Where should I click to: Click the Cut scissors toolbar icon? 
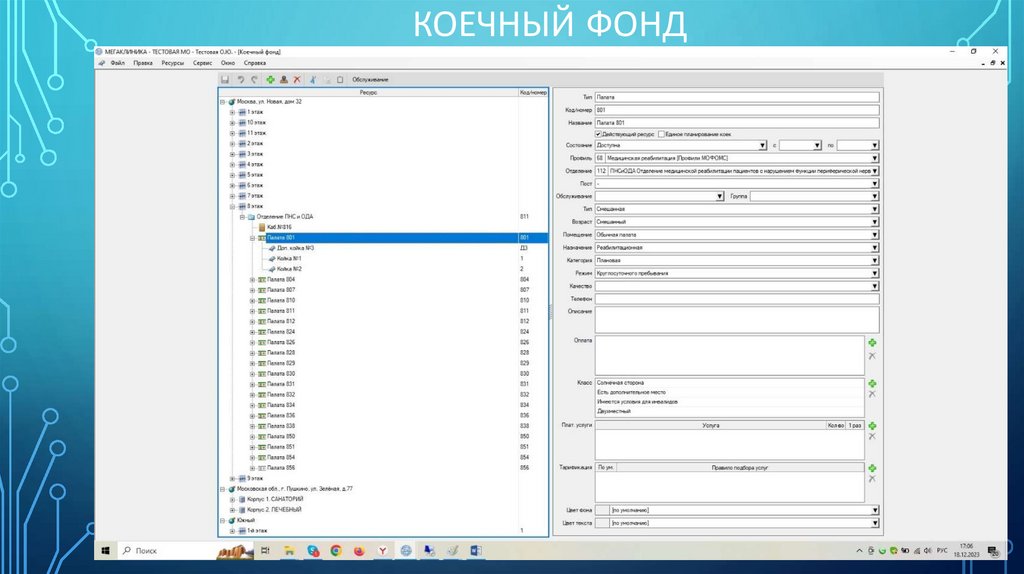pos(313,79)
